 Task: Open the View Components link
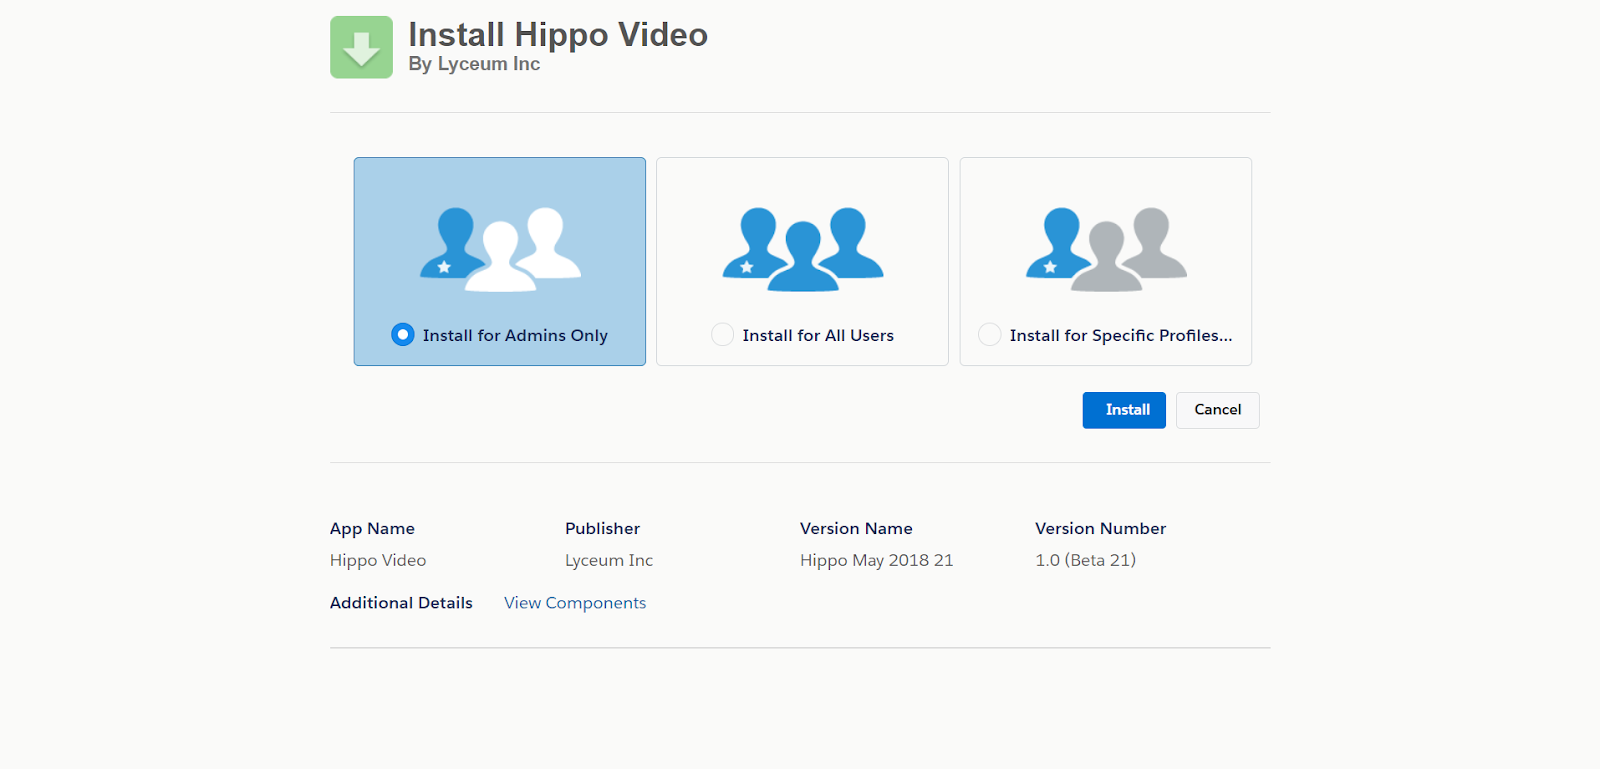[575, 603]
